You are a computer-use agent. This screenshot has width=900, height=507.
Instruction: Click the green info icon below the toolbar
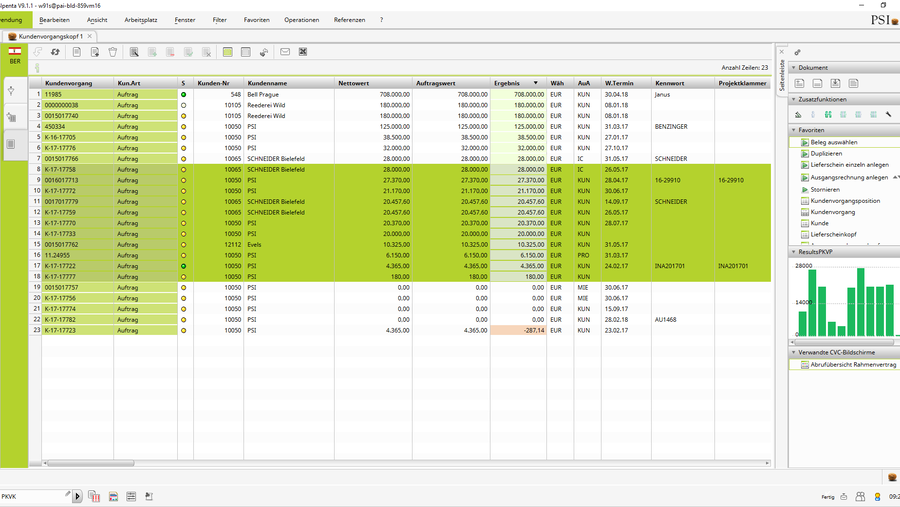(37, 68)
